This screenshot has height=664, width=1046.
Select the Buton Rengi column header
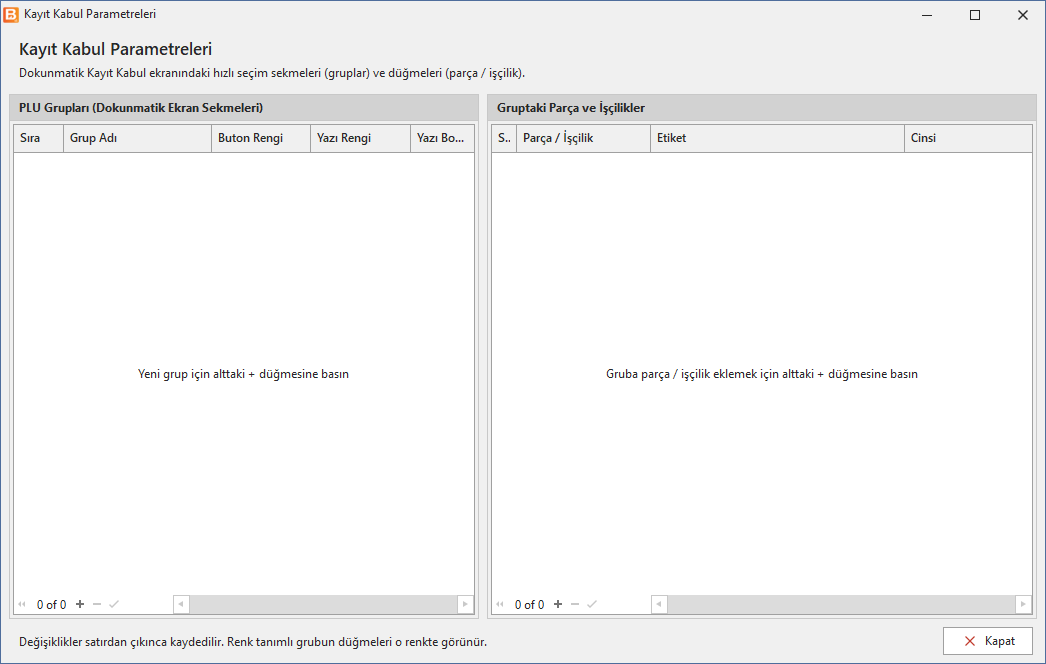tap(261, 138)
